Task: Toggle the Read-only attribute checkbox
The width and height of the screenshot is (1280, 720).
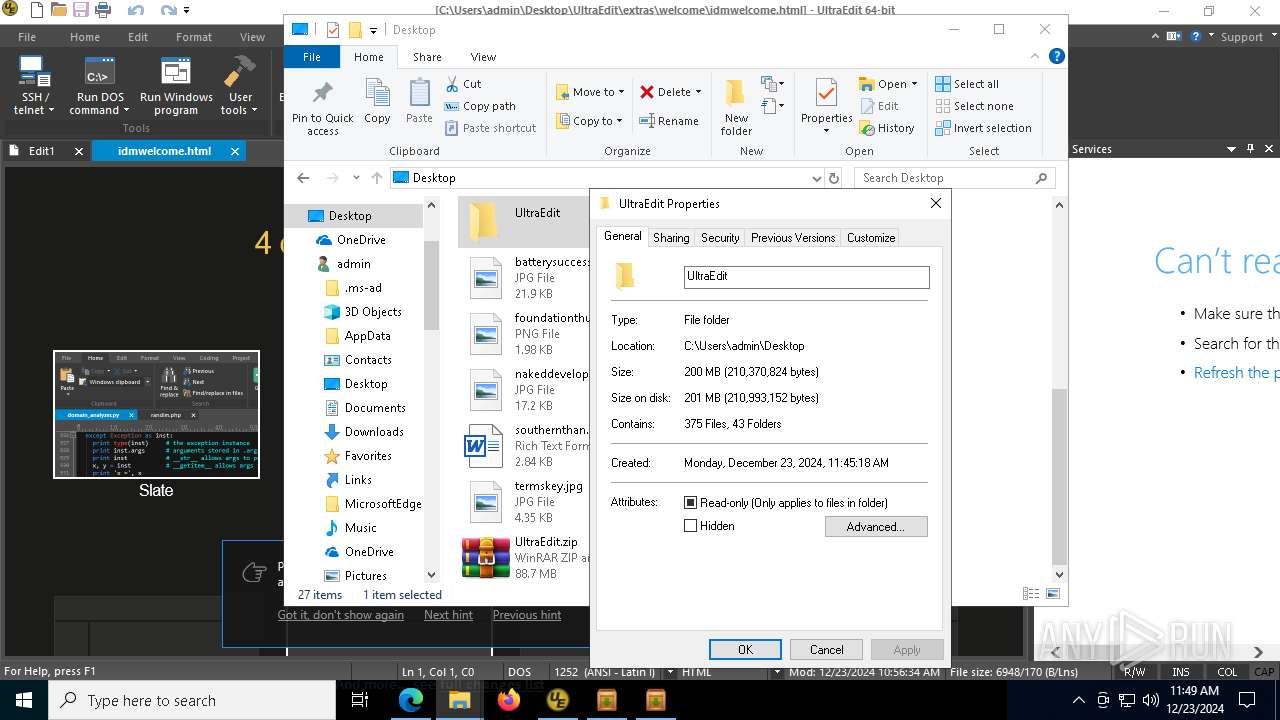Action: pos(690,503)
